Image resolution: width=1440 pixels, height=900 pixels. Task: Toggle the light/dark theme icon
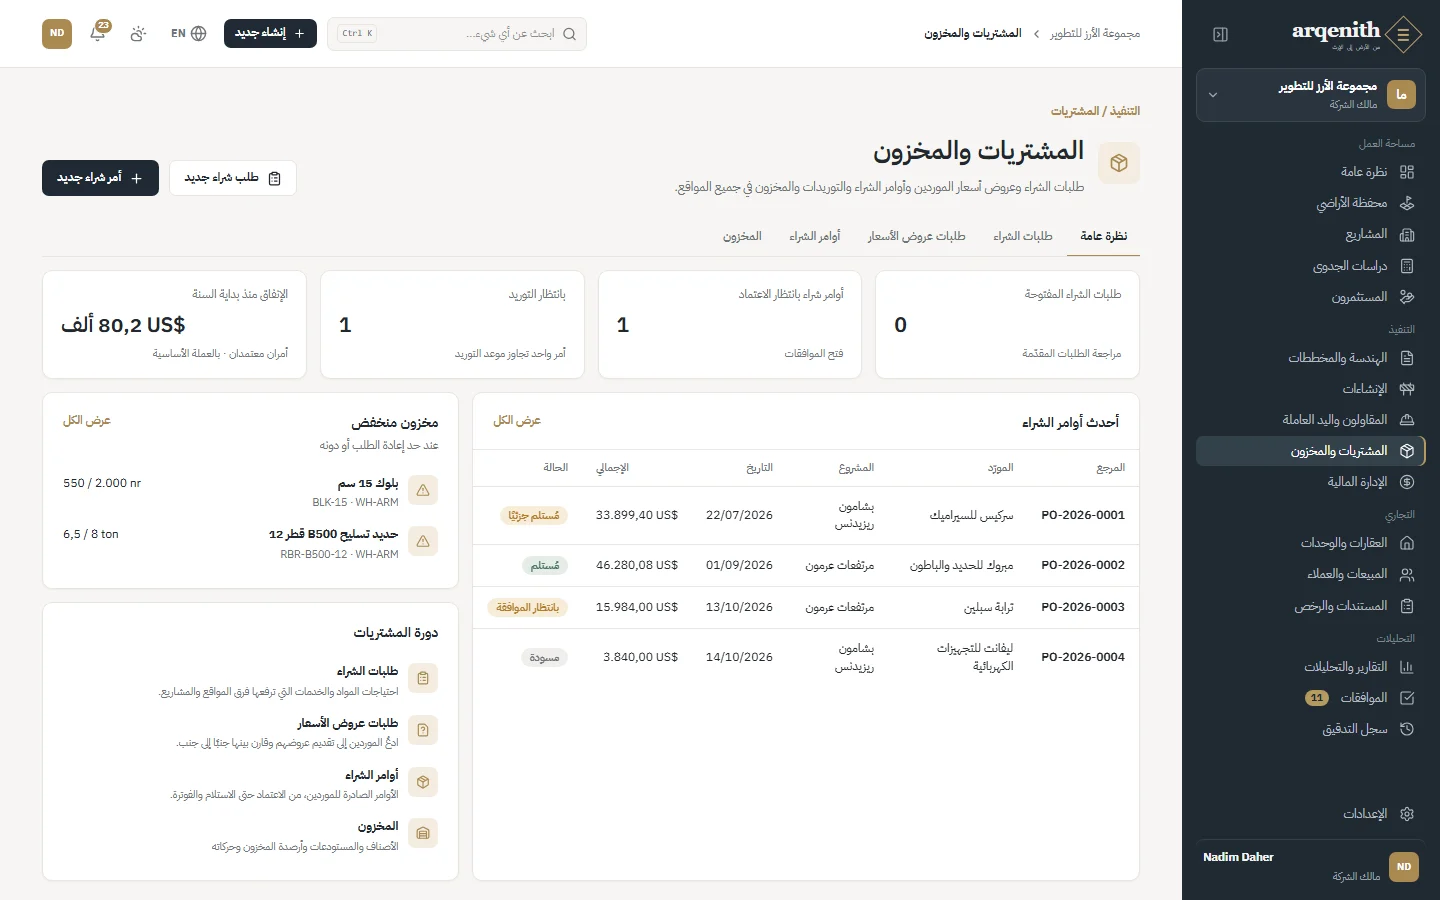click(x=138, y=33)
